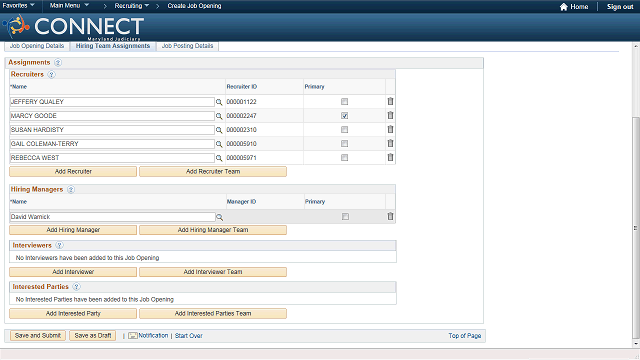Image resolution: width=640 pixels, height=360 pixels.
Task: Click recruiter ID 000005910
Action: point(241,144)
